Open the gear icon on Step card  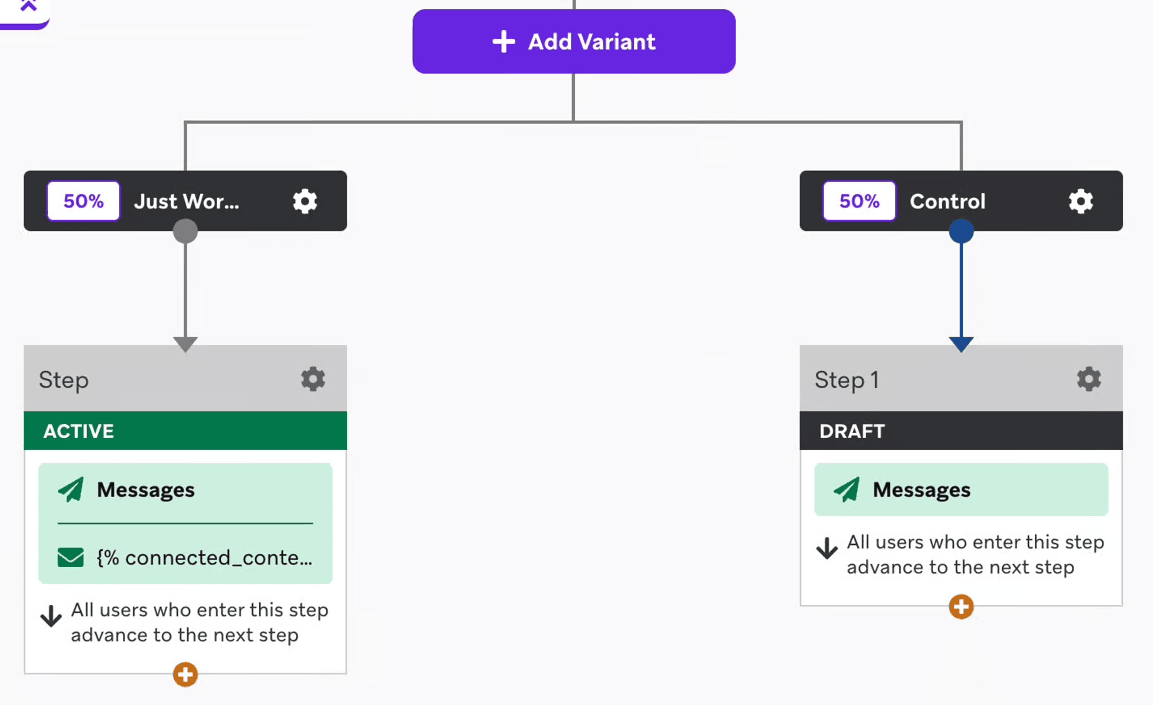point(313,379)
